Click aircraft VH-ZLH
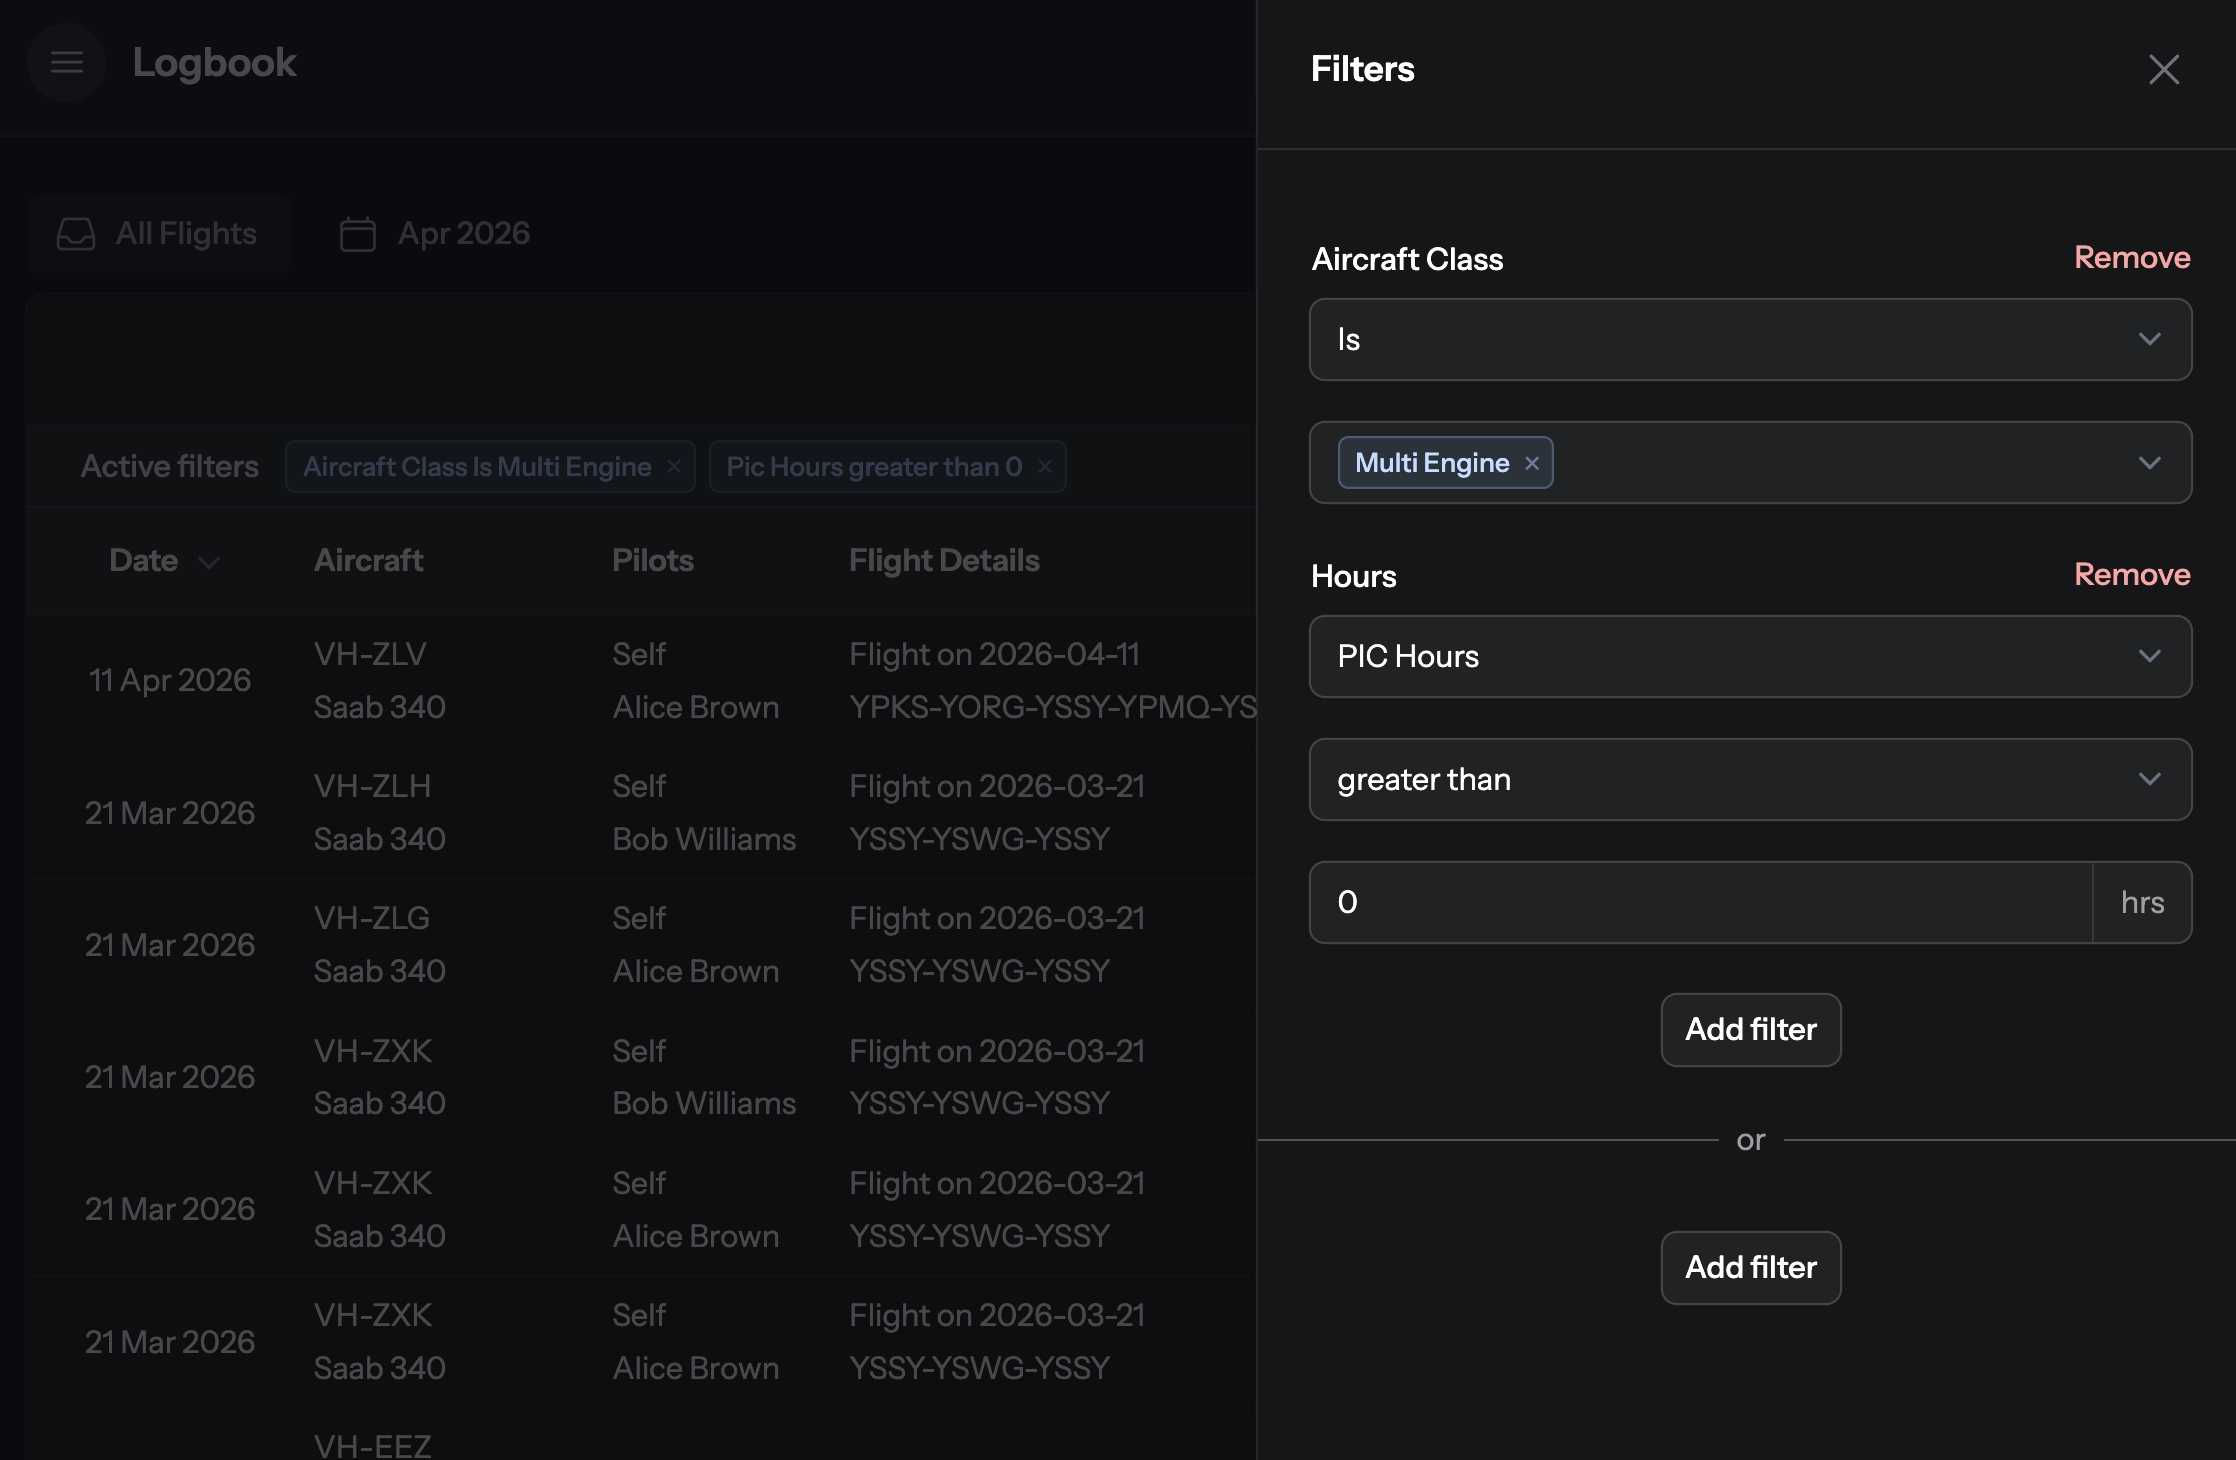The width and height of the screenshot is (2236, 1460). coord(372,786)
